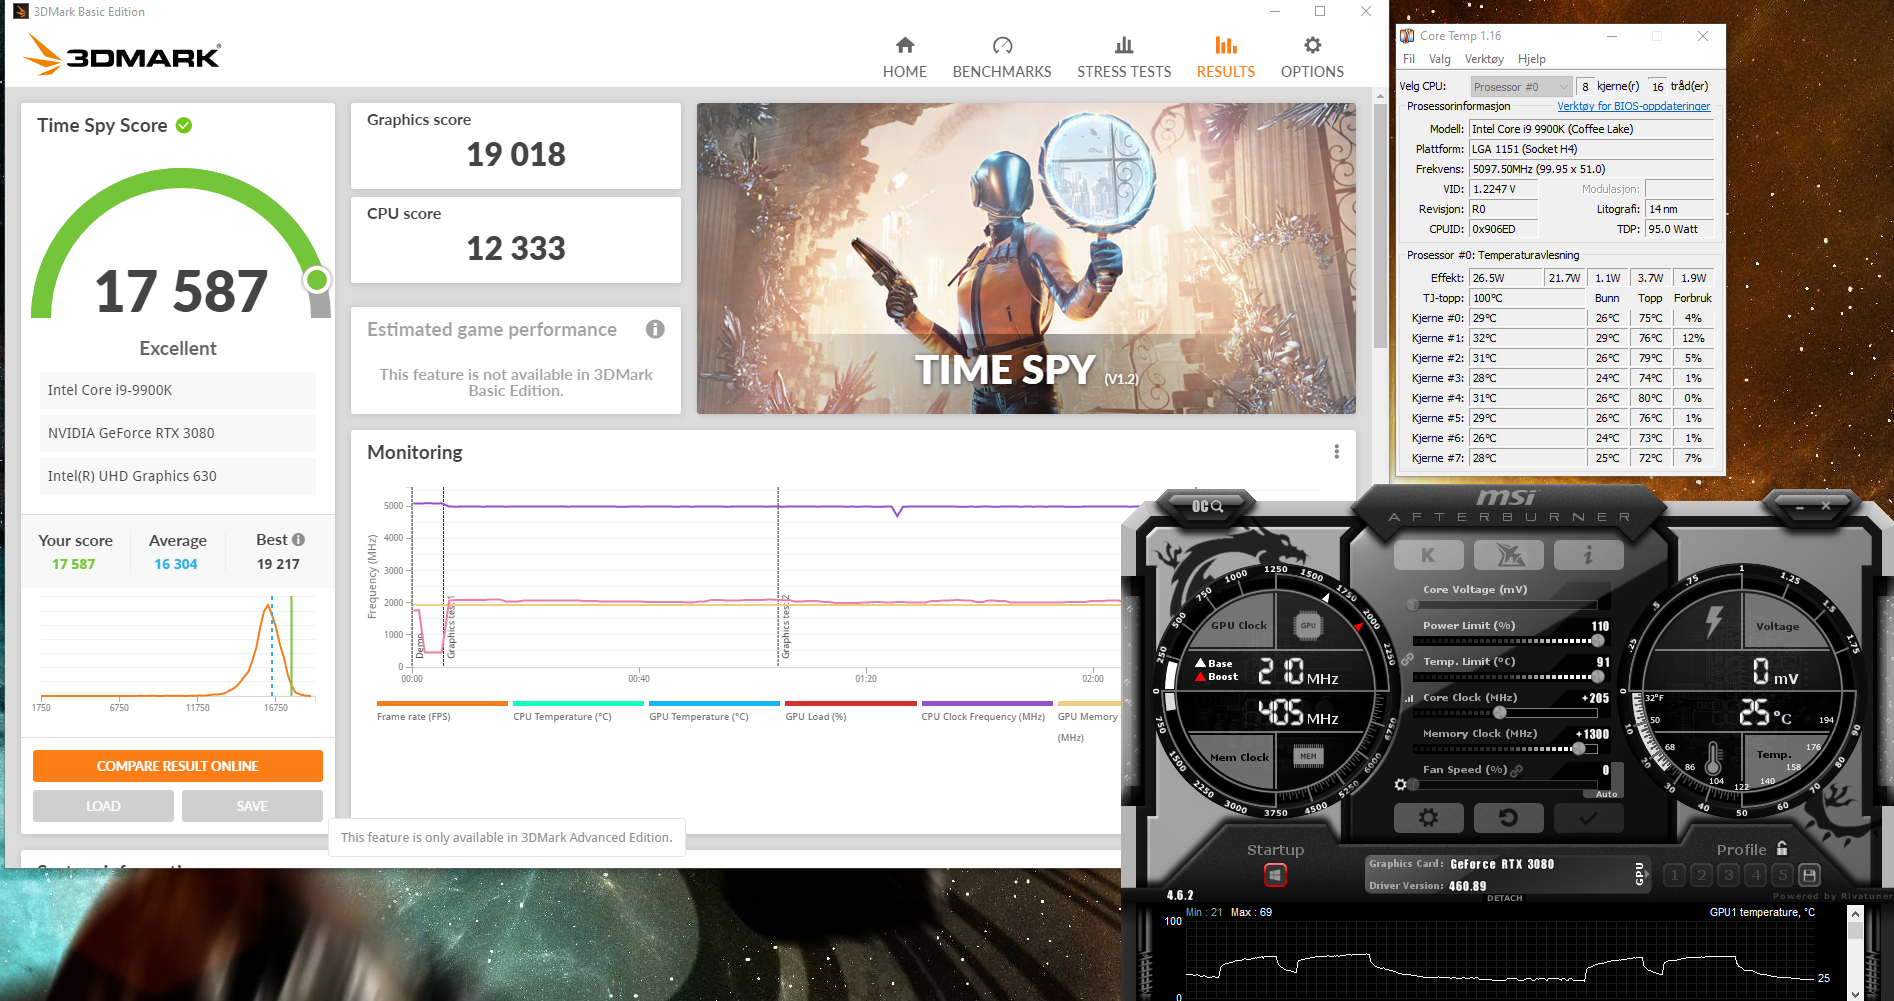This screenshot has width=1894, height=1001.
Task: Adjust the Memory Clock slider handle
Action: click(x=1579, y=748)
